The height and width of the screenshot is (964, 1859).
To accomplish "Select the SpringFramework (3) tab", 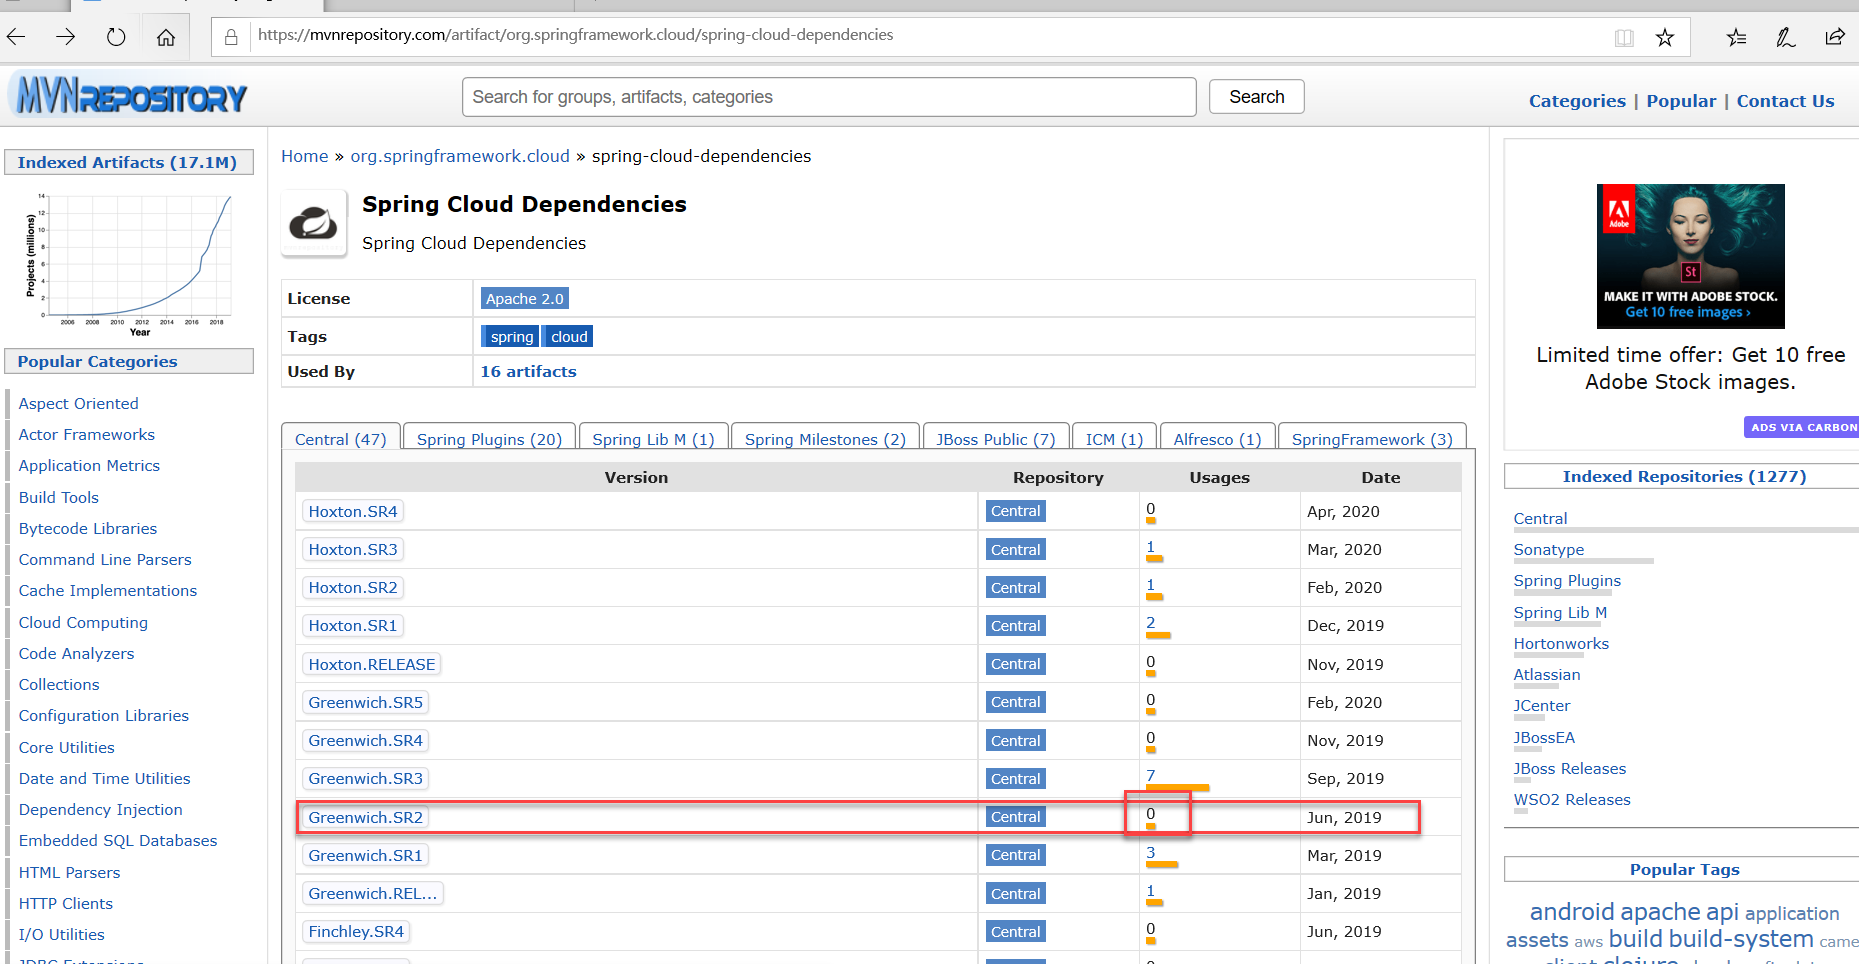I will point(1373,438).
